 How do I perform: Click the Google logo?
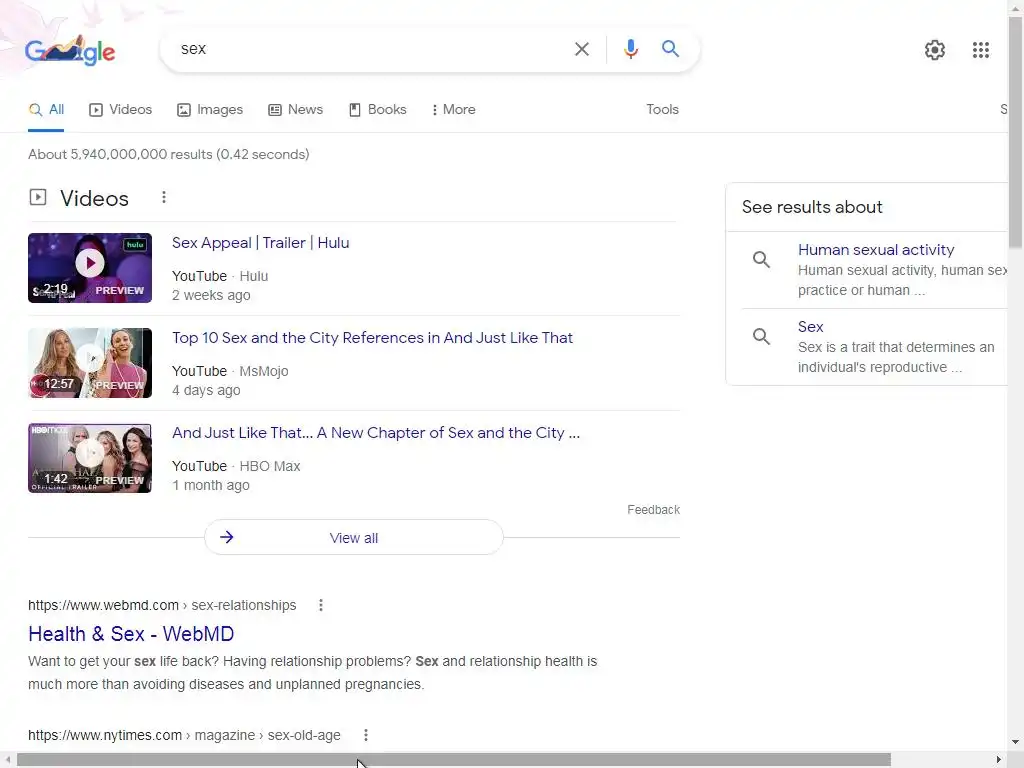(70, 50)
